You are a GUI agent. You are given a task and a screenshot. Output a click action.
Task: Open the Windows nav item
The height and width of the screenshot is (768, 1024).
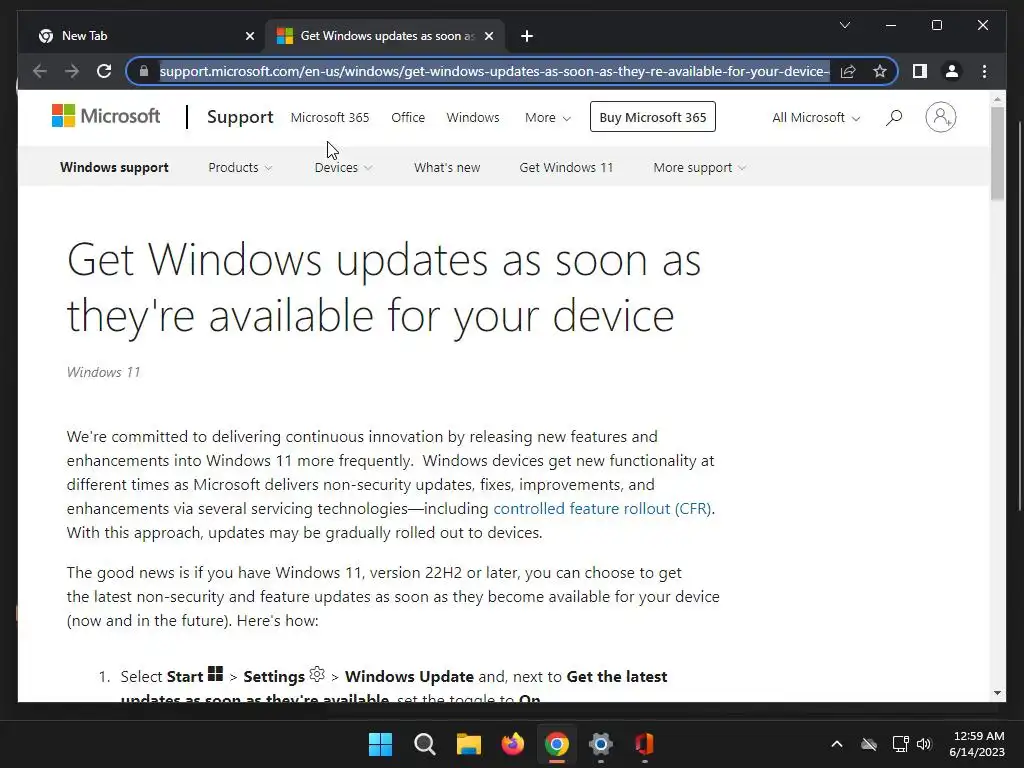coord(473,118)
